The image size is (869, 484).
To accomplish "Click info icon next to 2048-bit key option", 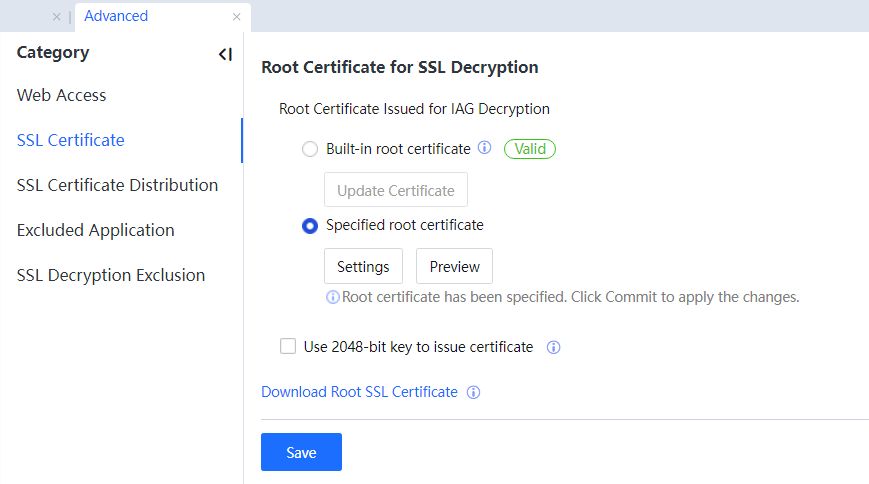I will pos(553,348).
